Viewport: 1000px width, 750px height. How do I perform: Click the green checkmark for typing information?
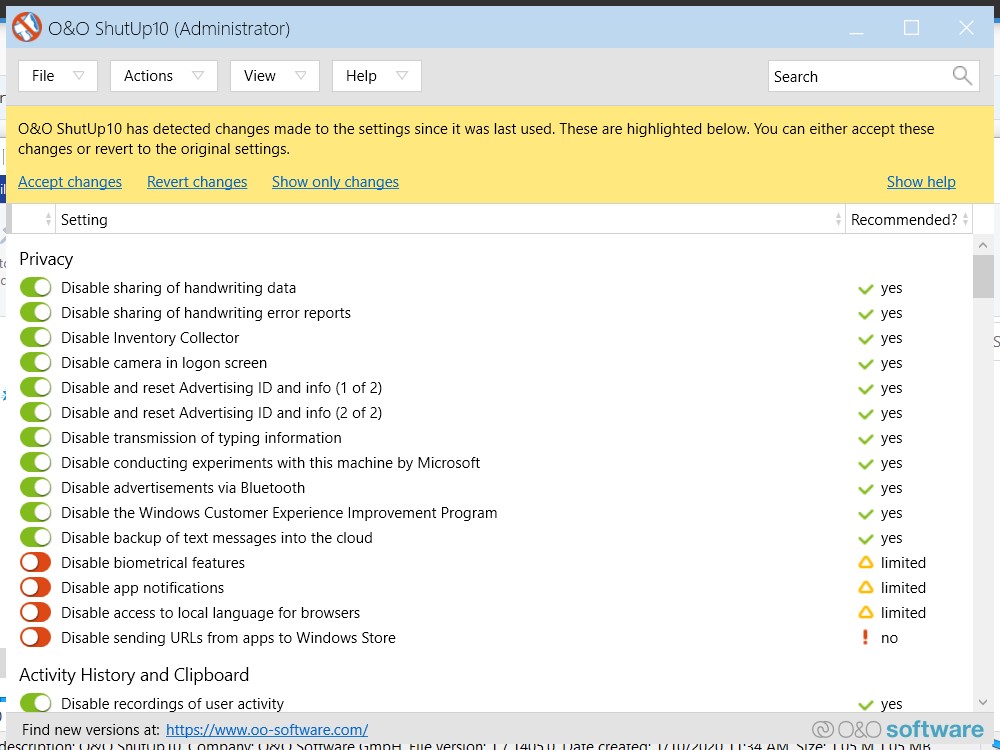pyautogui.click(x=865, y=439)
